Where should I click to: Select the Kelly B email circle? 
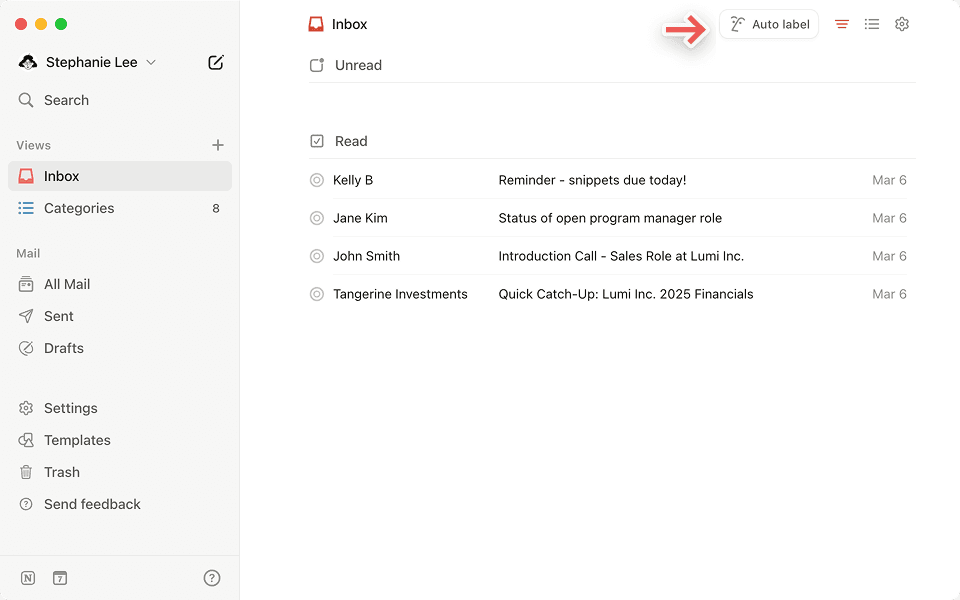pyautogui.click(x=317, y=179)
